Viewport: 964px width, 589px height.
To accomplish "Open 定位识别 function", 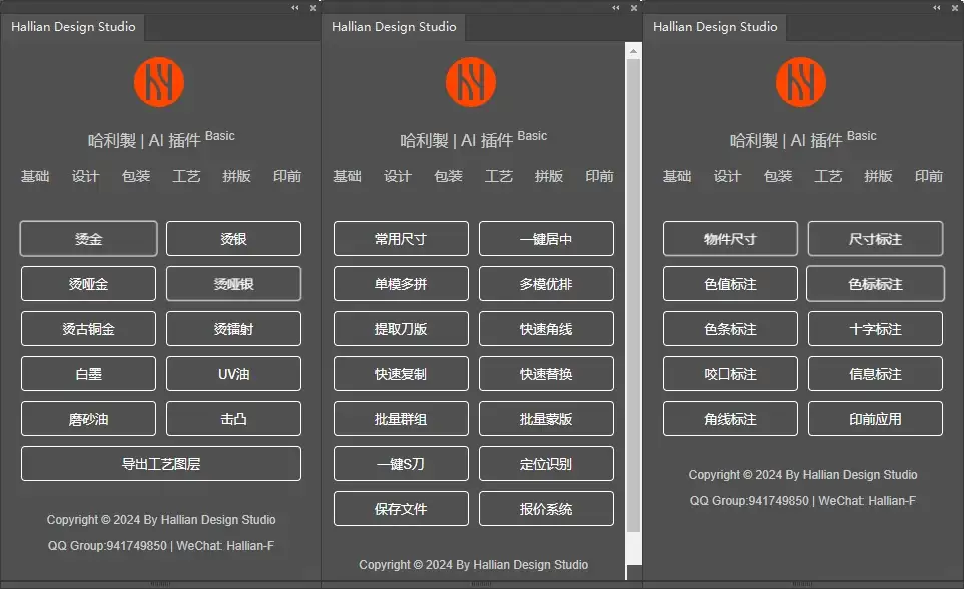I will 547,464.
